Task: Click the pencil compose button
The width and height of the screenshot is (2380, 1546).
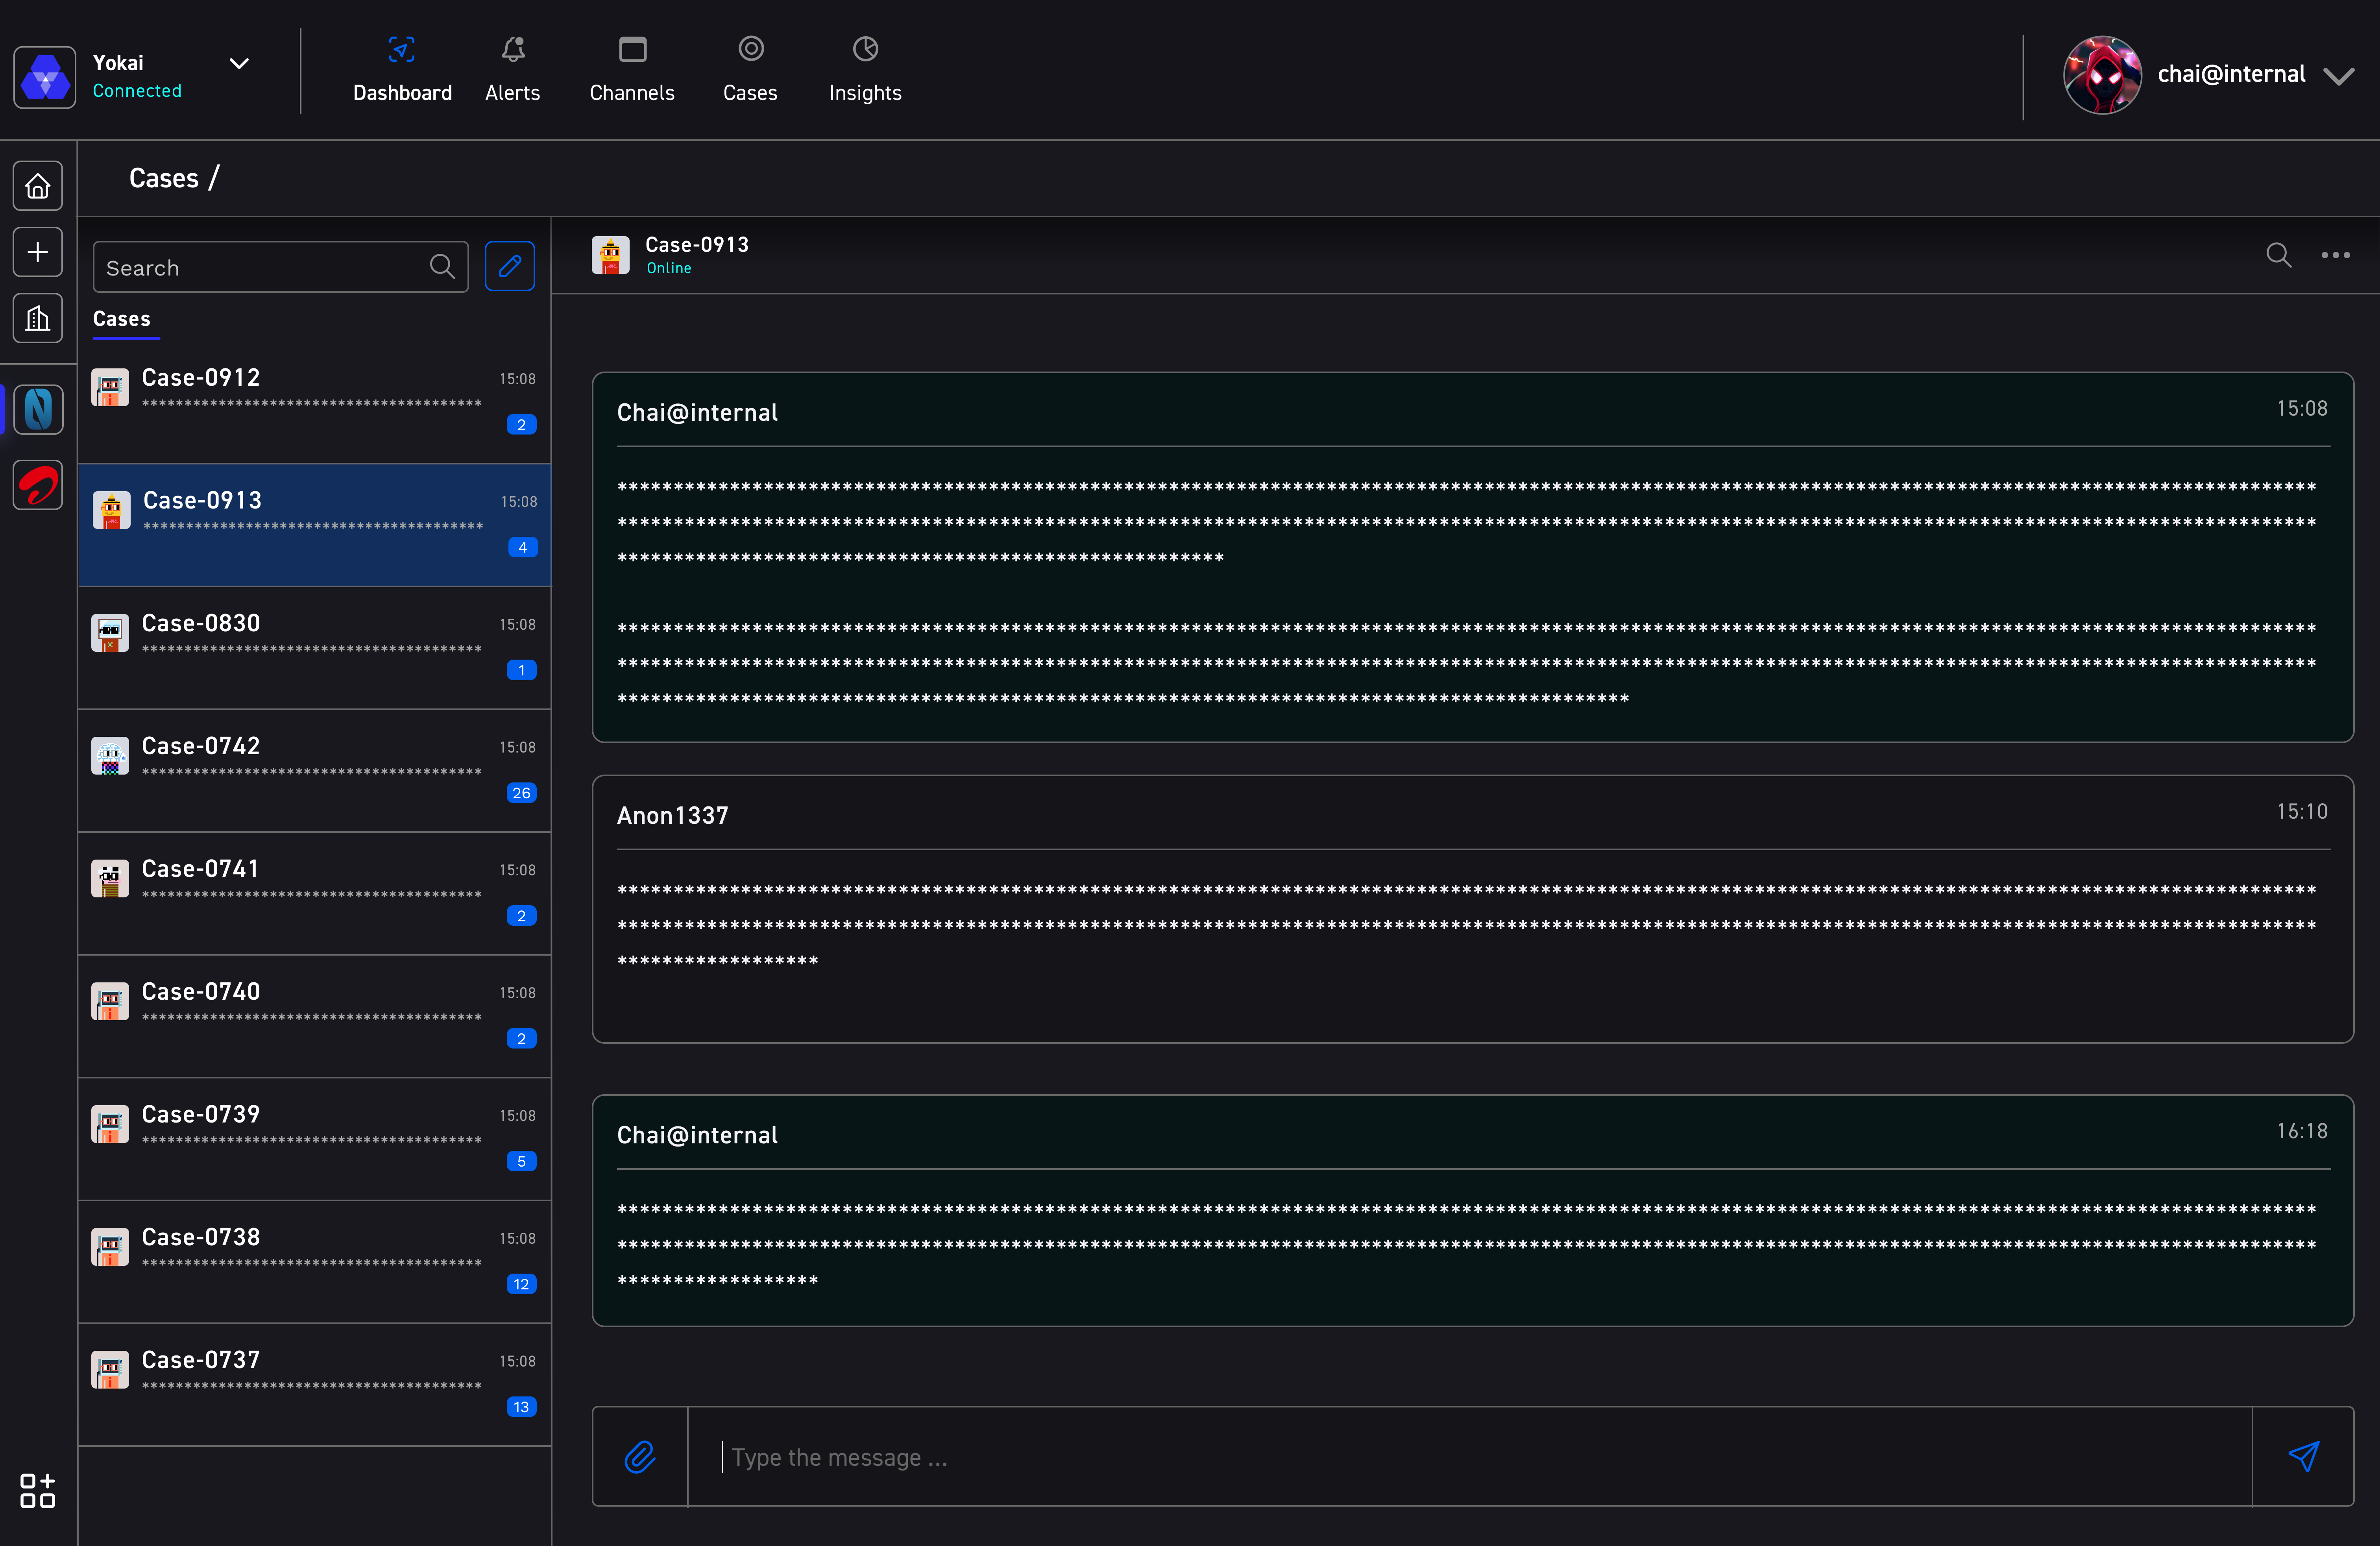Action: click(x=510, y=266)
